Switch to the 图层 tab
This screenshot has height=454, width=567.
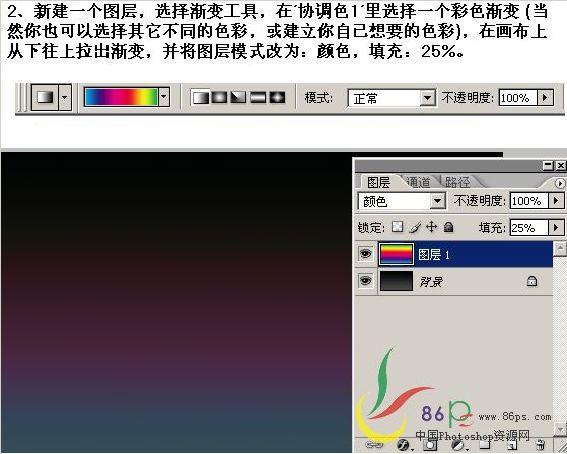(378, 182)
